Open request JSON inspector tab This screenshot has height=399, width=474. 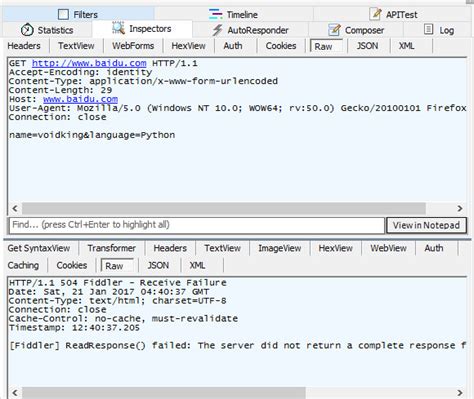point(367,46)
